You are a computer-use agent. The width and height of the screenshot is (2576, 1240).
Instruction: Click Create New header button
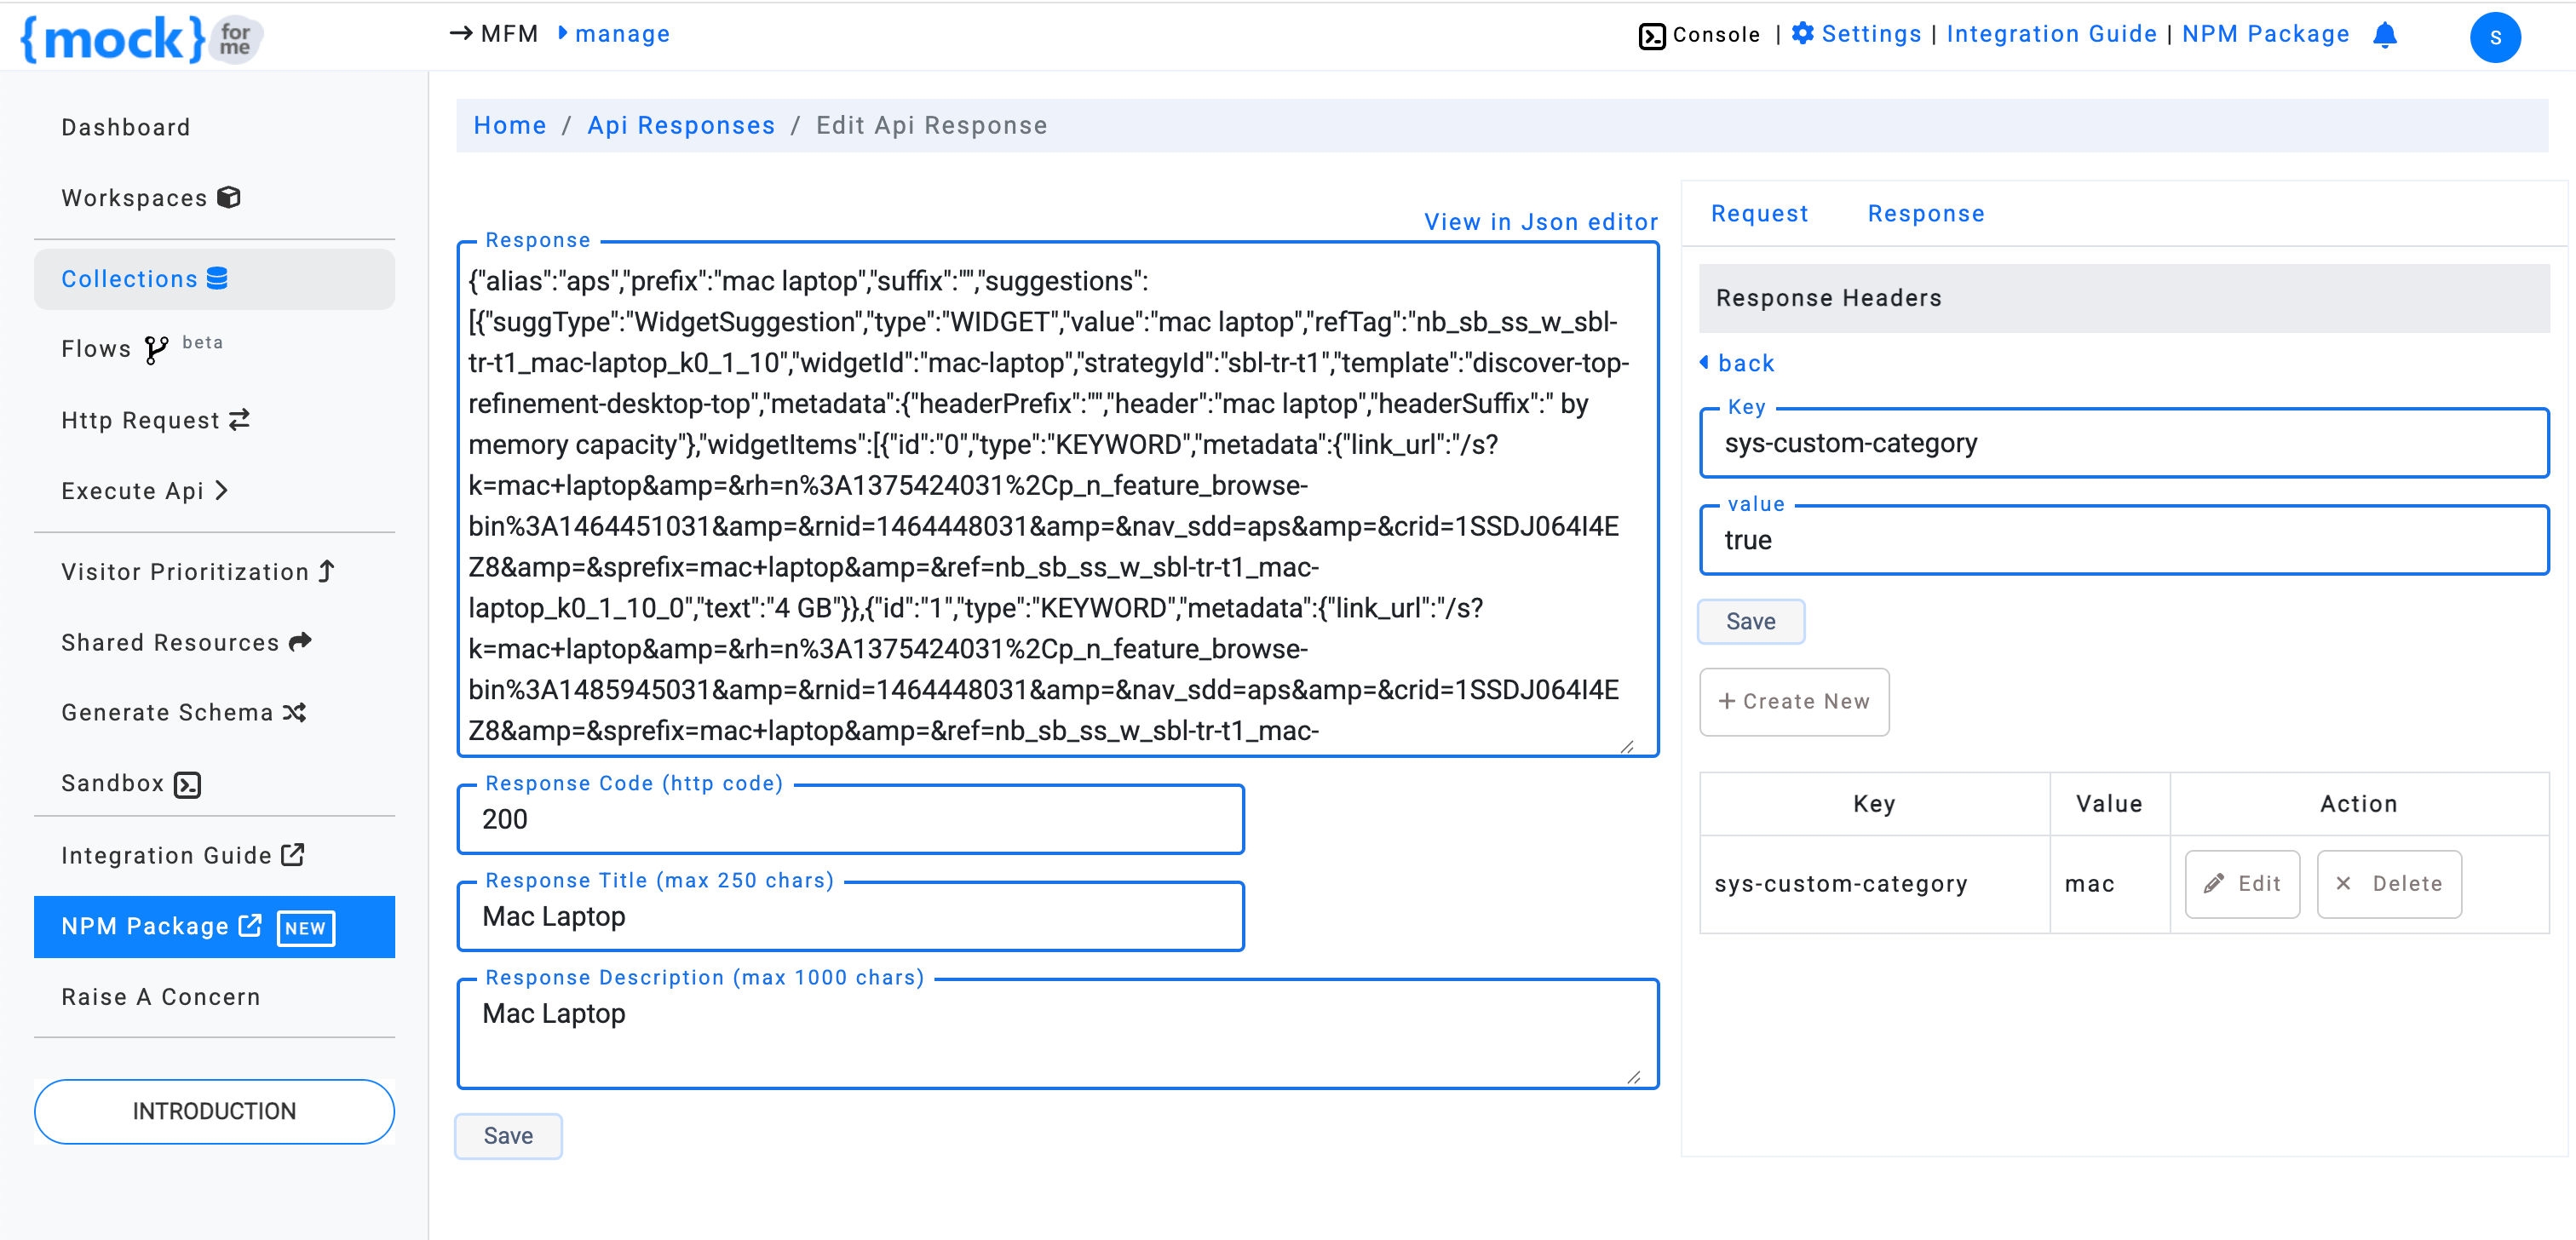click(x=1793, y=701)
